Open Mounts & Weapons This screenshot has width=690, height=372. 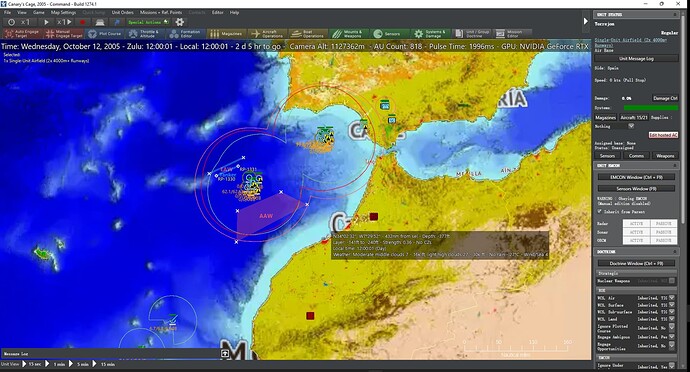[349, 33]
